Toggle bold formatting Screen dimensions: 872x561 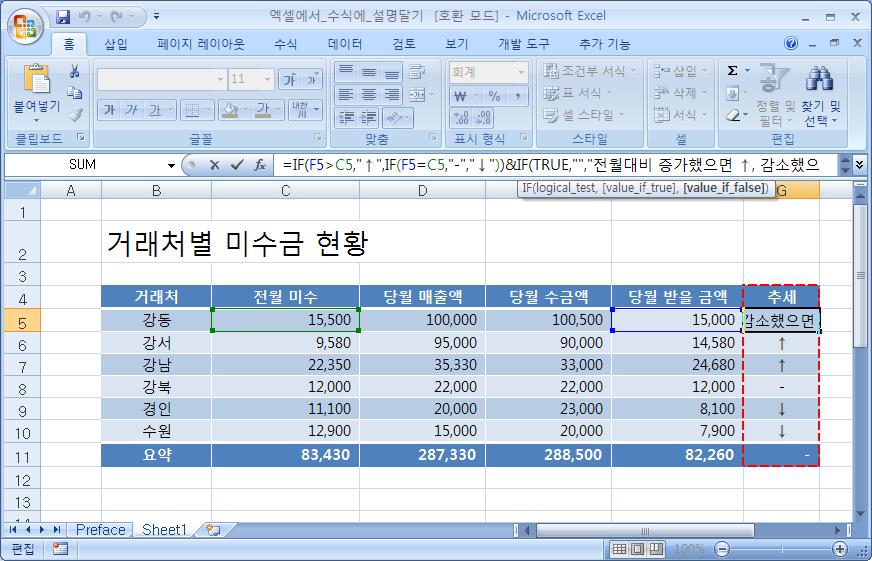(x=110, y=110)
